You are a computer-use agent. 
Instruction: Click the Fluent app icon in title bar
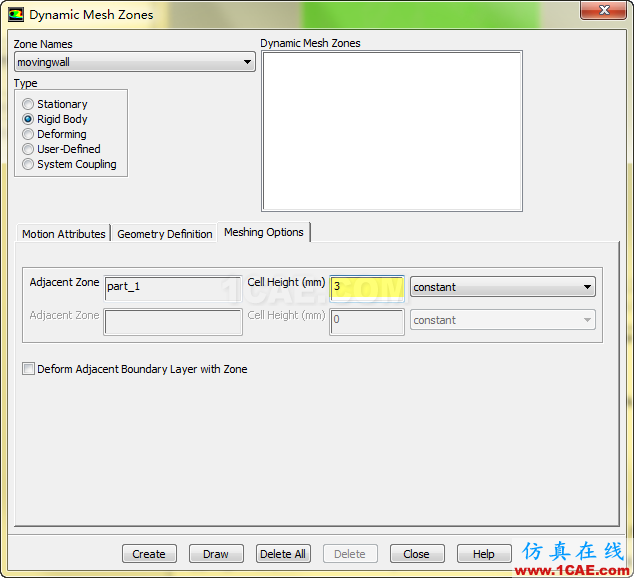pos(16,15)
